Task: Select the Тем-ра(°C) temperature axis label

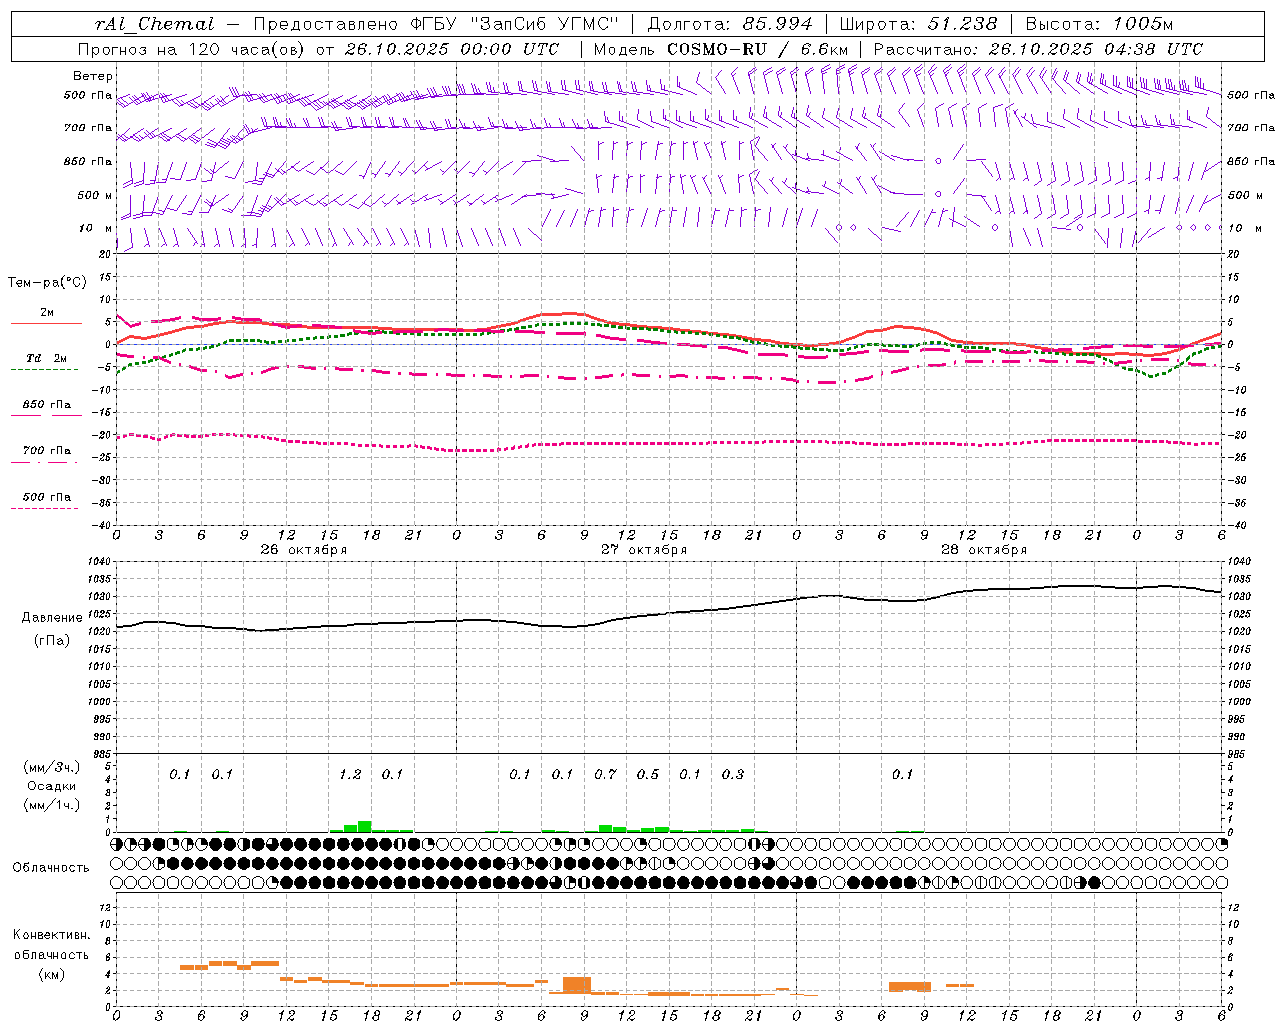Action: click(x=47, y=283)
